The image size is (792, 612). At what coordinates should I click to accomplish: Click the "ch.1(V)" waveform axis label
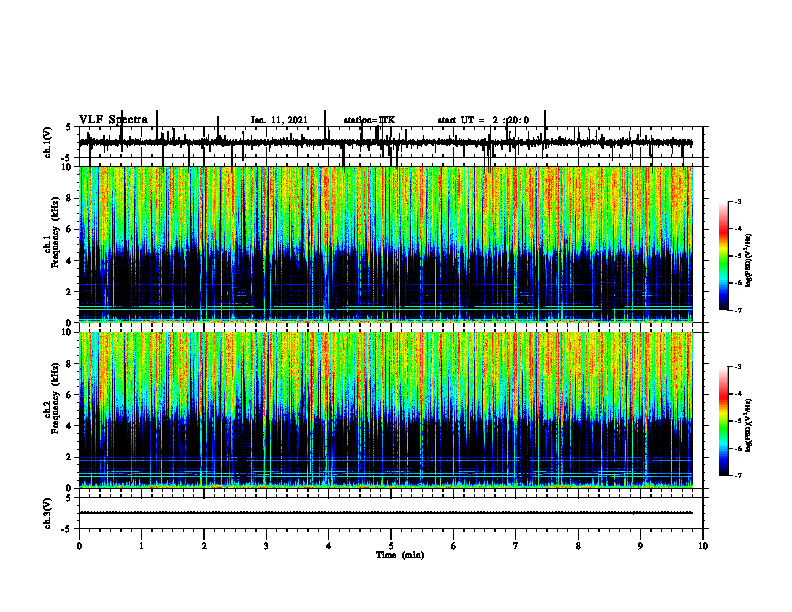pyautogui.click(x=48, y=142)
